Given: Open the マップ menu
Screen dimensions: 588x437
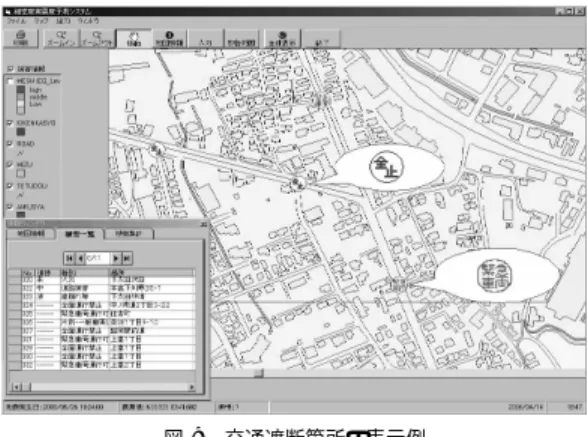Looking at the screenshot, I should [41, 21].
